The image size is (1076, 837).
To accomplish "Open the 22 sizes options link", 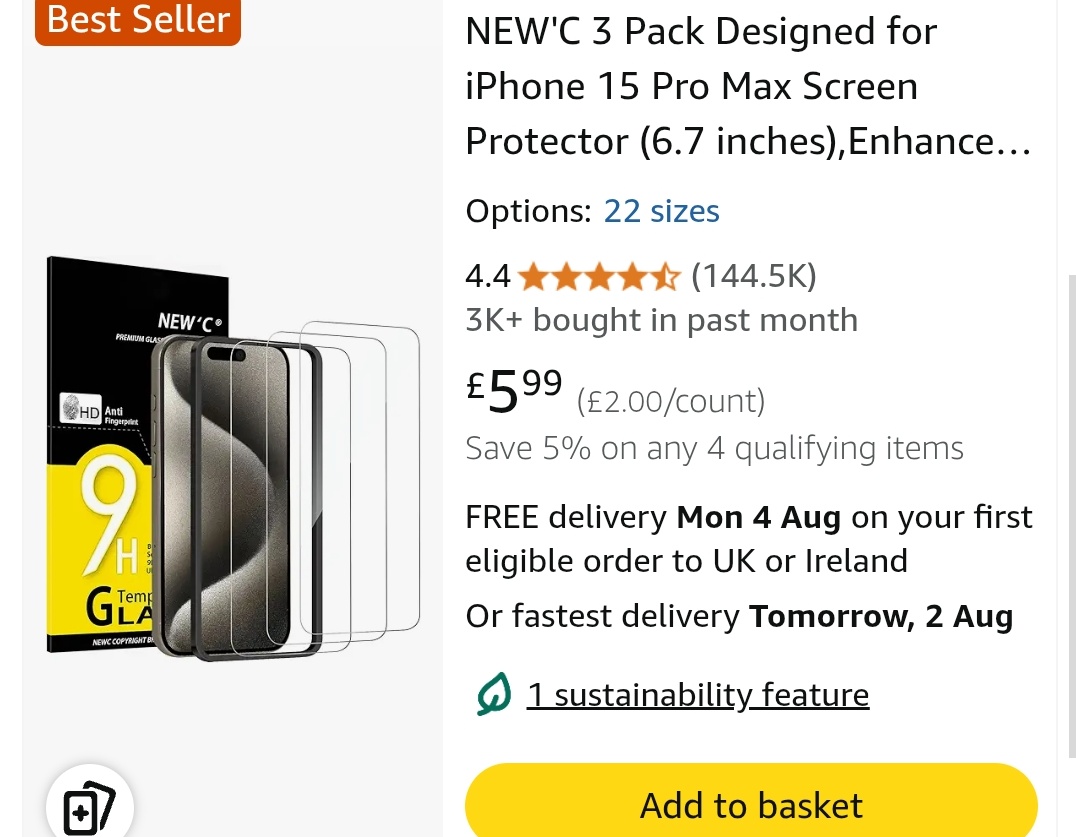I will point(662,211).
